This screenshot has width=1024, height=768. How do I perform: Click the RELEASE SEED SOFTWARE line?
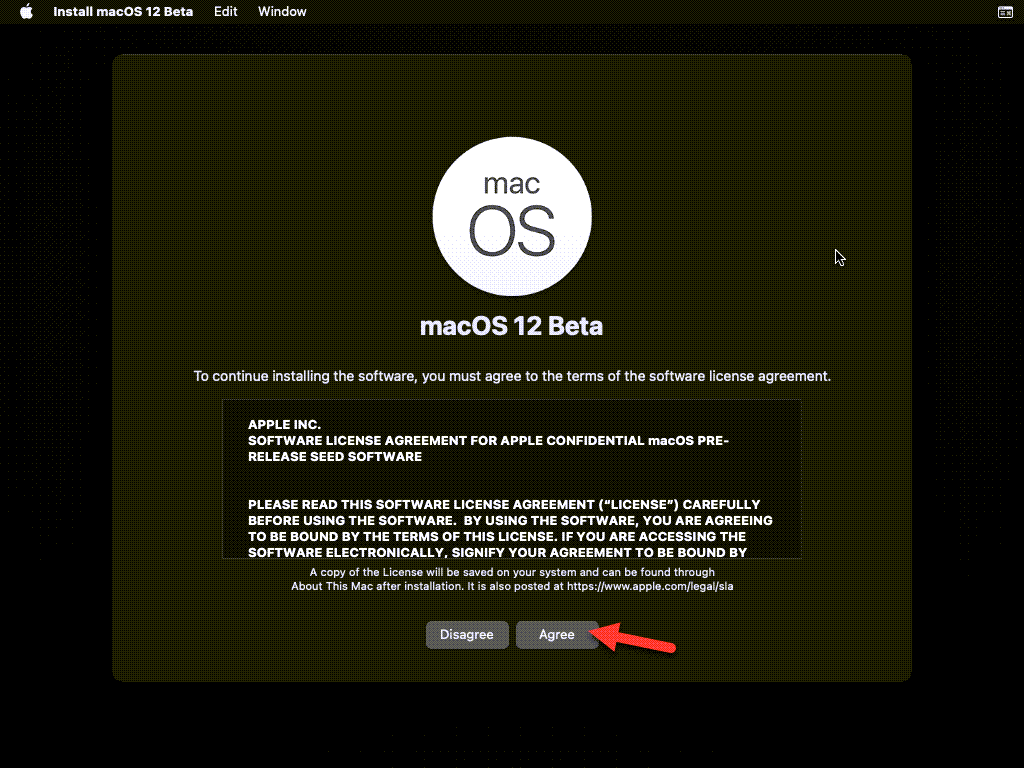pyautogui.click(x=335, y=456)
